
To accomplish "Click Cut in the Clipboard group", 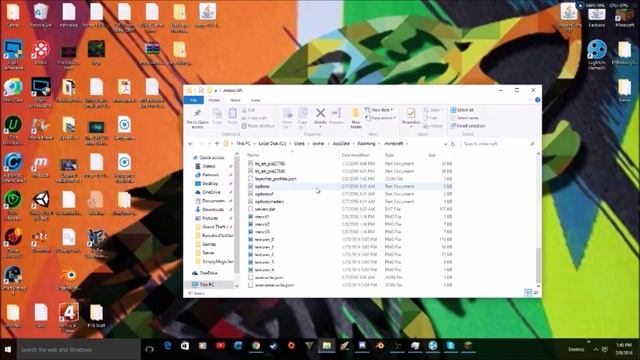I will 249,110.
